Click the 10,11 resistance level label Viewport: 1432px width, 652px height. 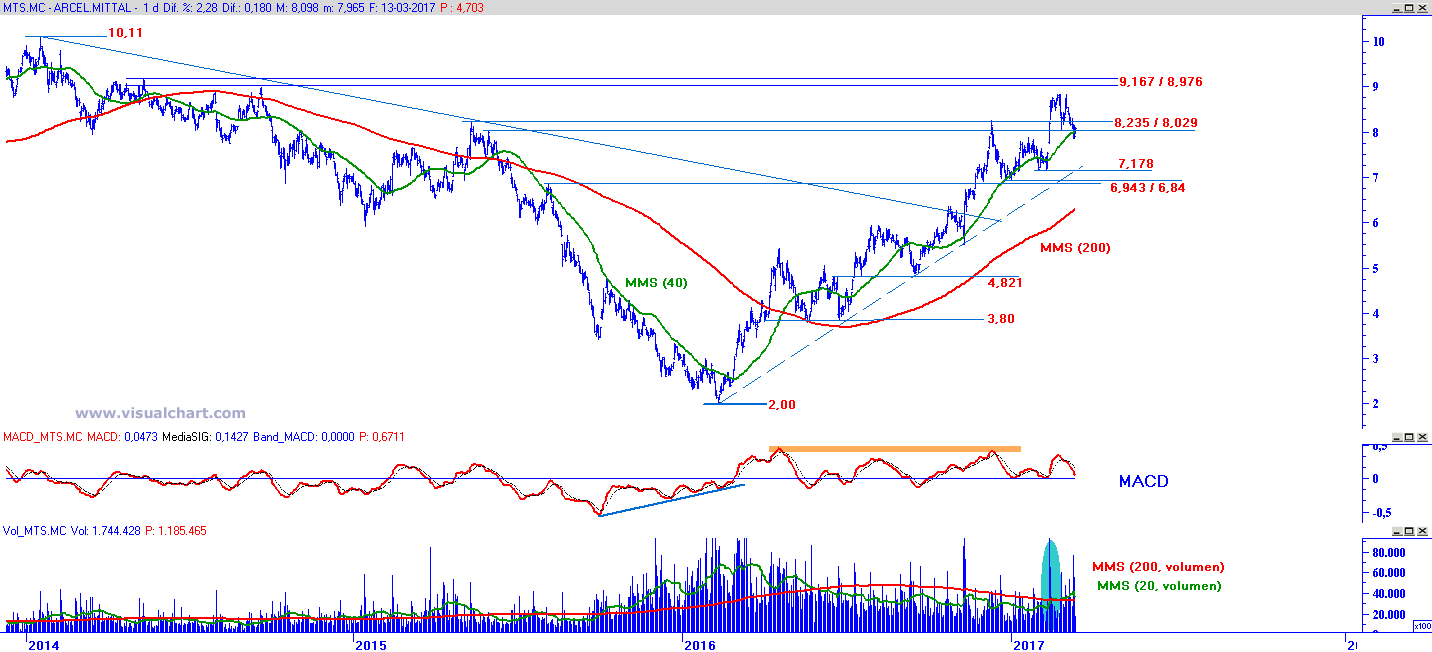(125, 33)
